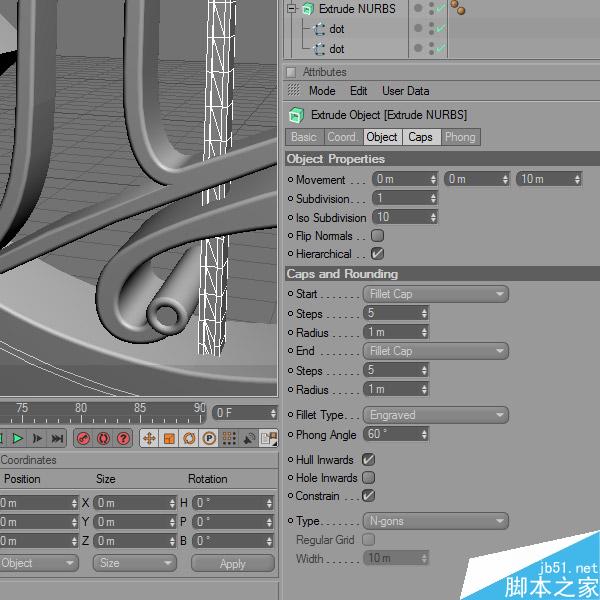Viewport: 600px width, 600px height.
Task: Start playback with the green play button
Action: pos(18,439)
